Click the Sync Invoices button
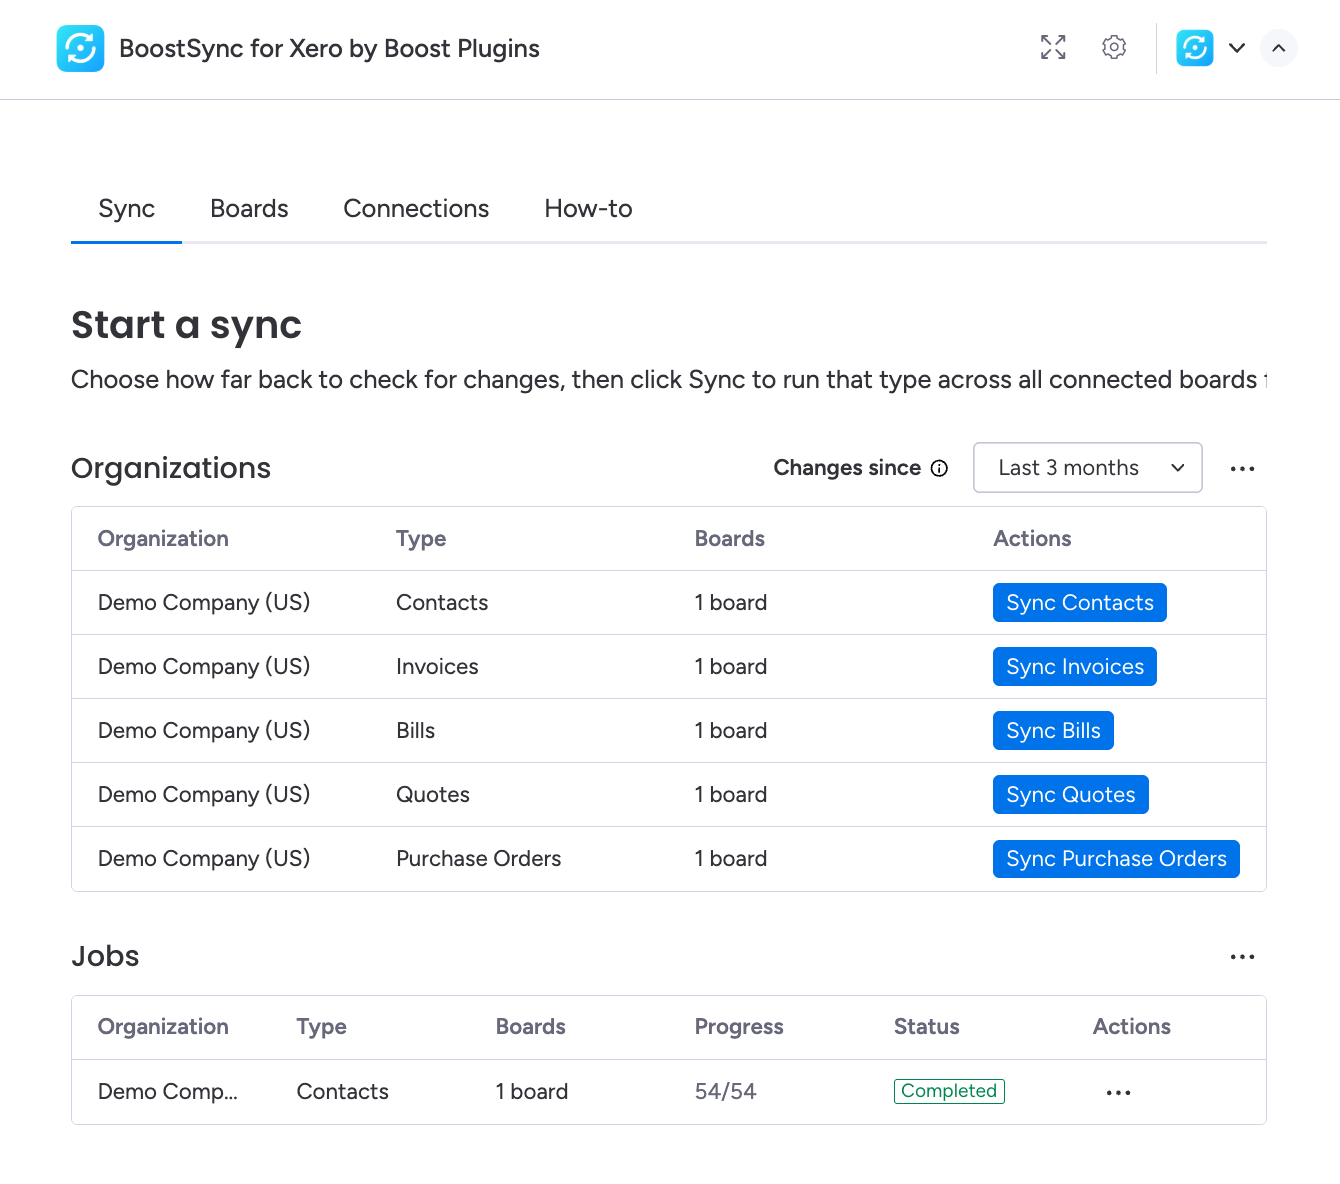This screenshot has height=1184, width=1340. 1075,667
